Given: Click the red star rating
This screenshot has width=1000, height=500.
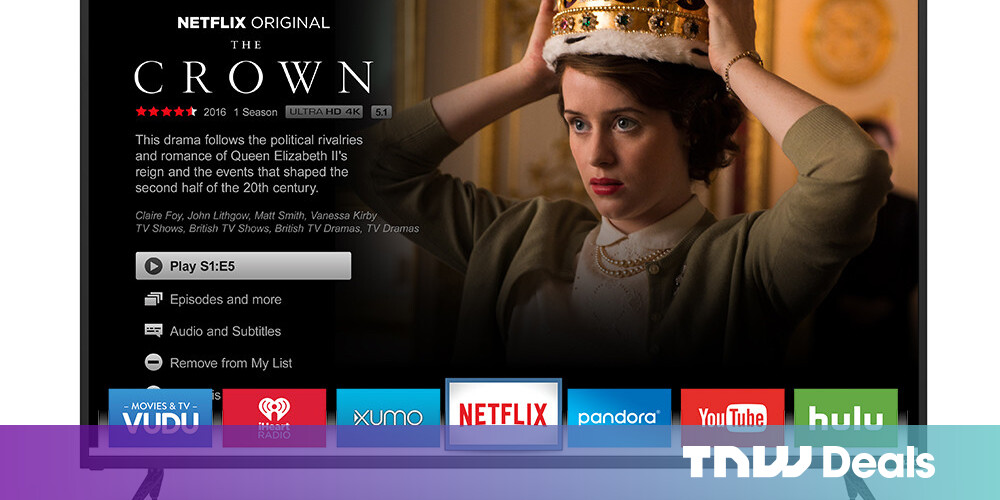Looking at the screenshot, I should point(166,112).
